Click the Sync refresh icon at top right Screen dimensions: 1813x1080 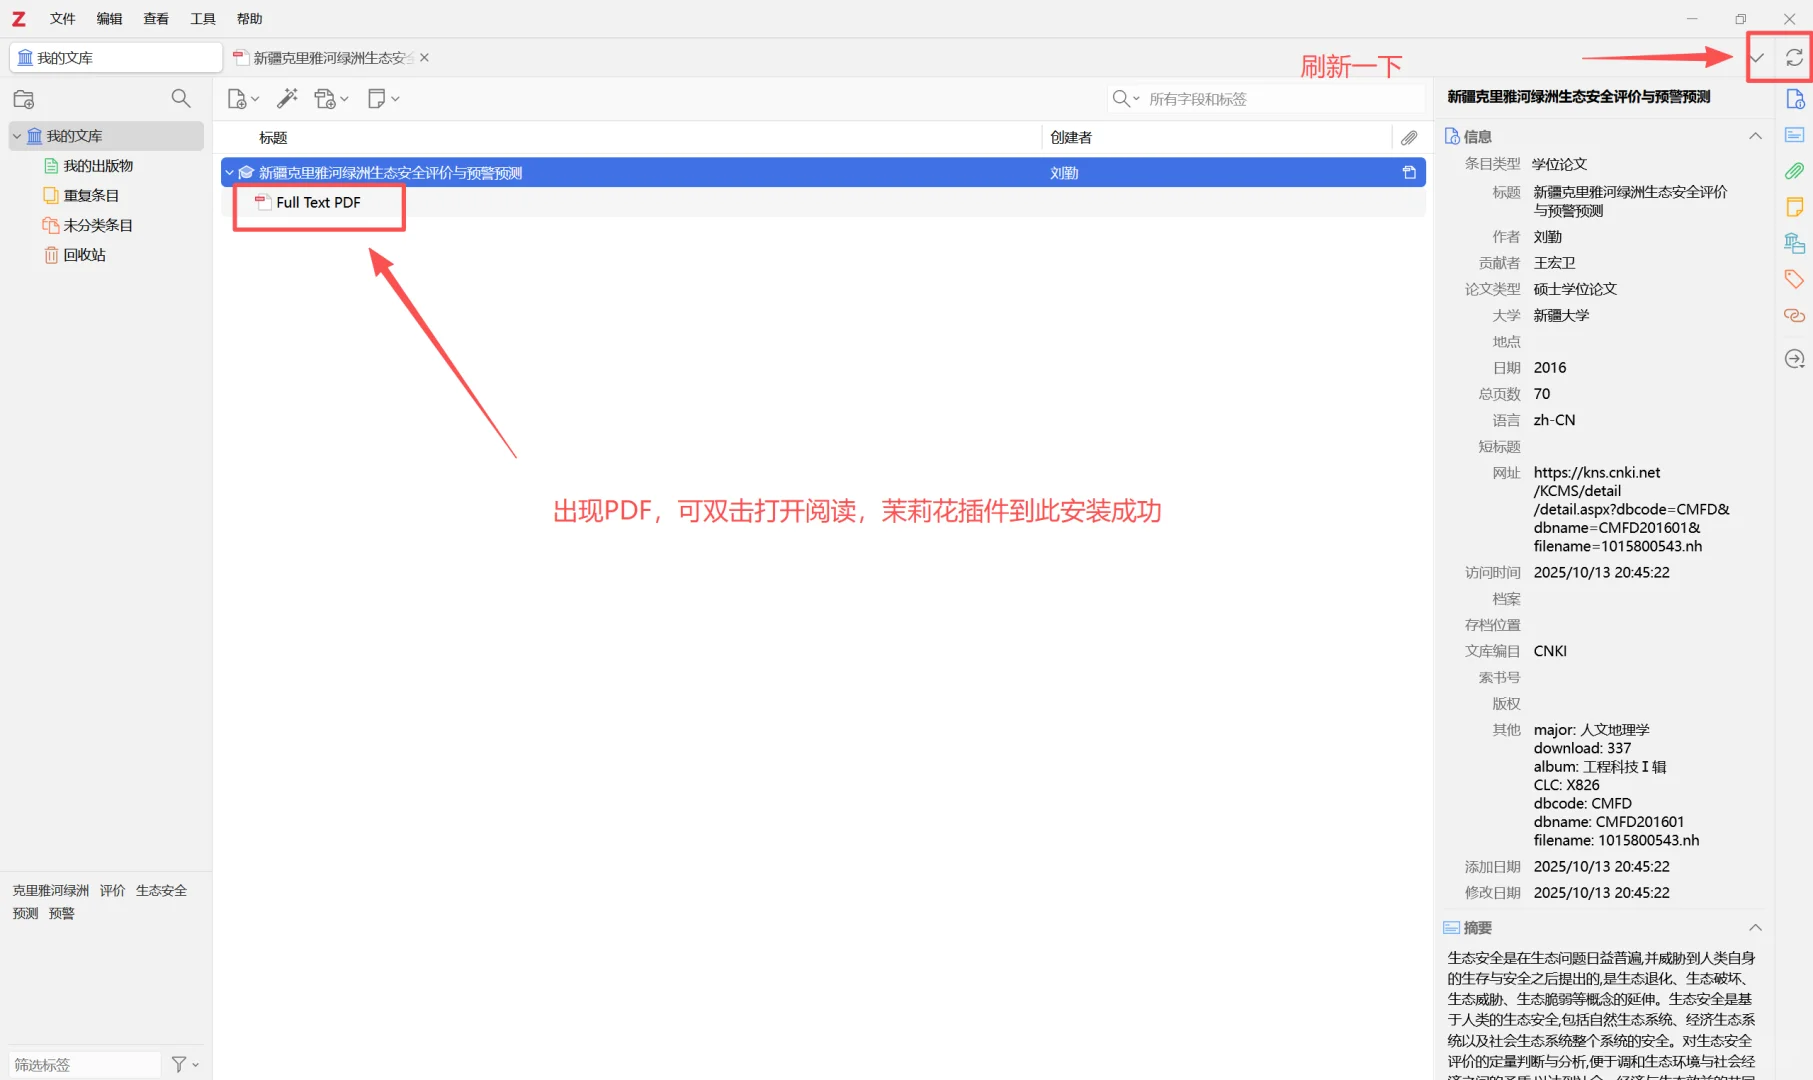(x=1792, y=59)
